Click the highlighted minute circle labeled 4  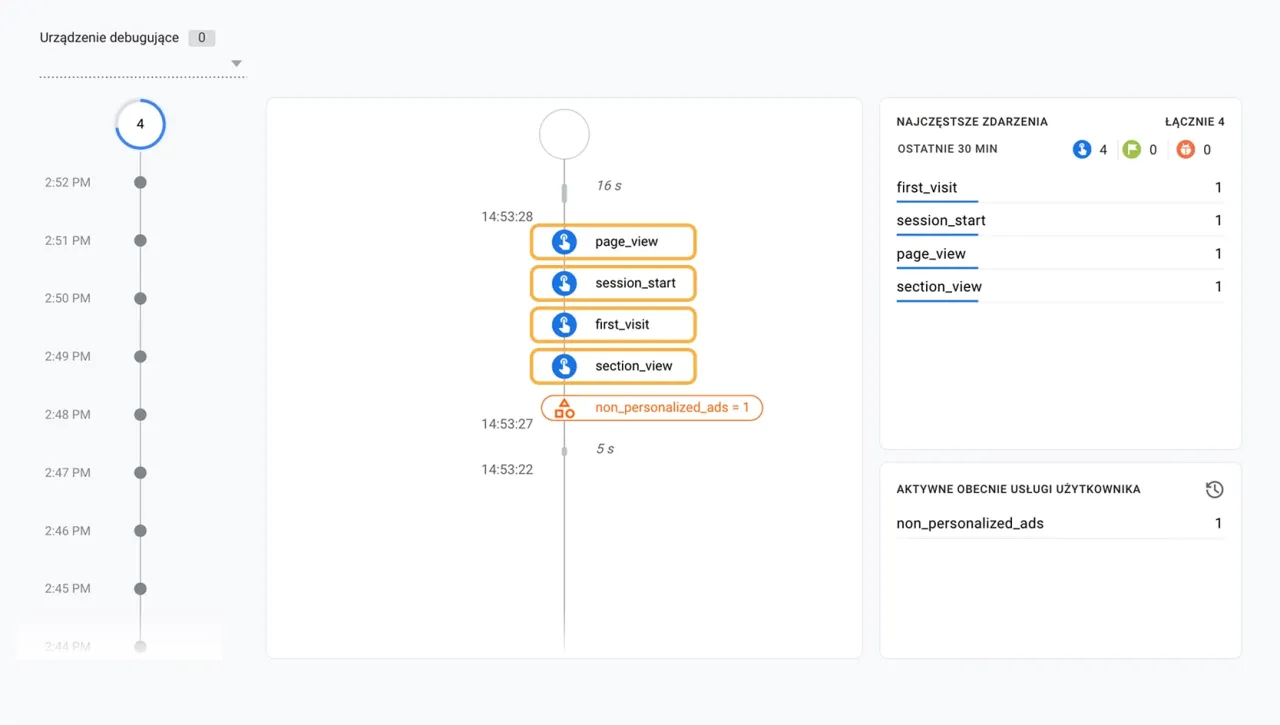tap(140, 124)
